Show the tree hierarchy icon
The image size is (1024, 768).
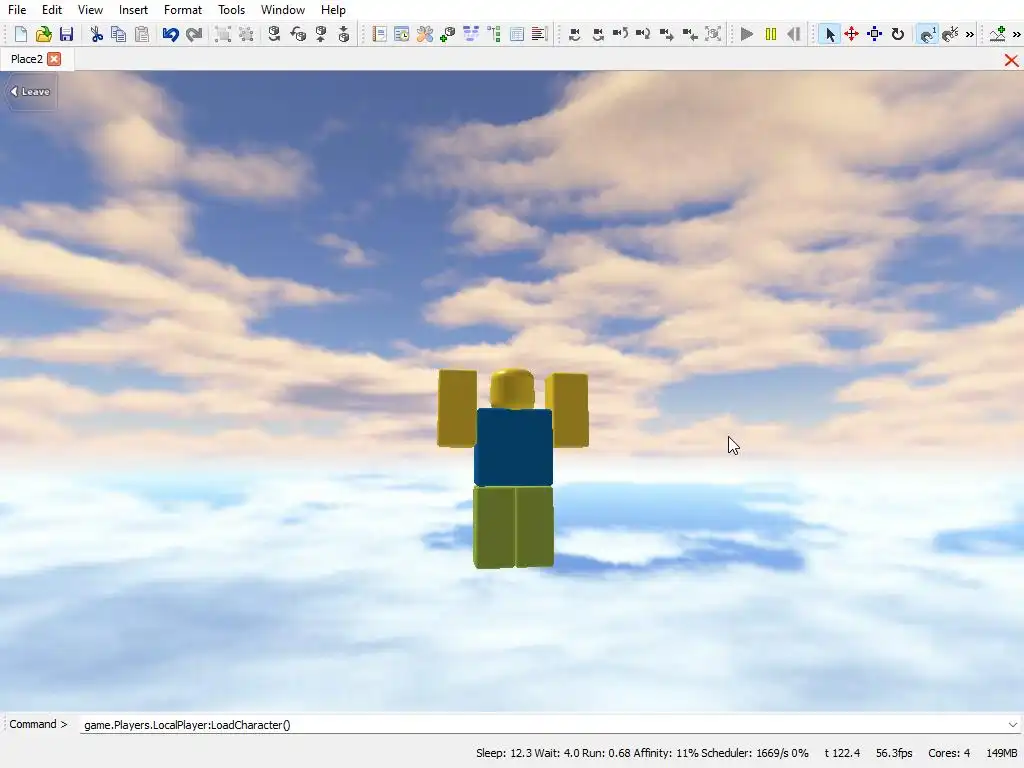(494, 35)
